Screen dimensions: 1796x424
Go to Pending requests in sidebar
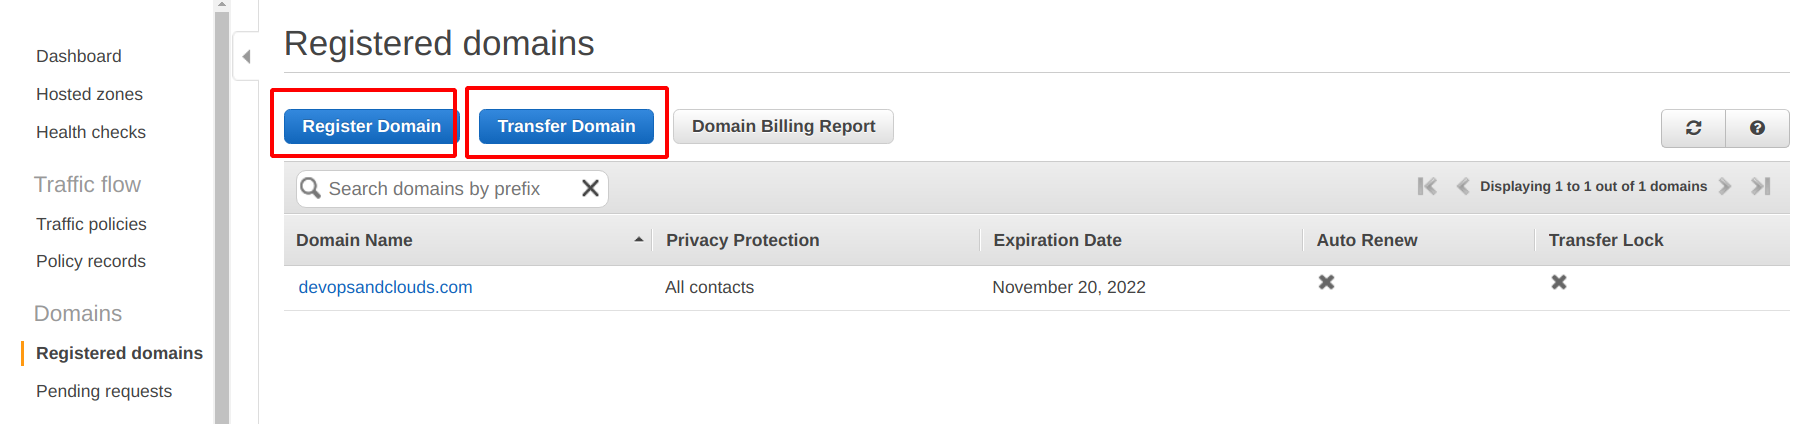[104, 391]
